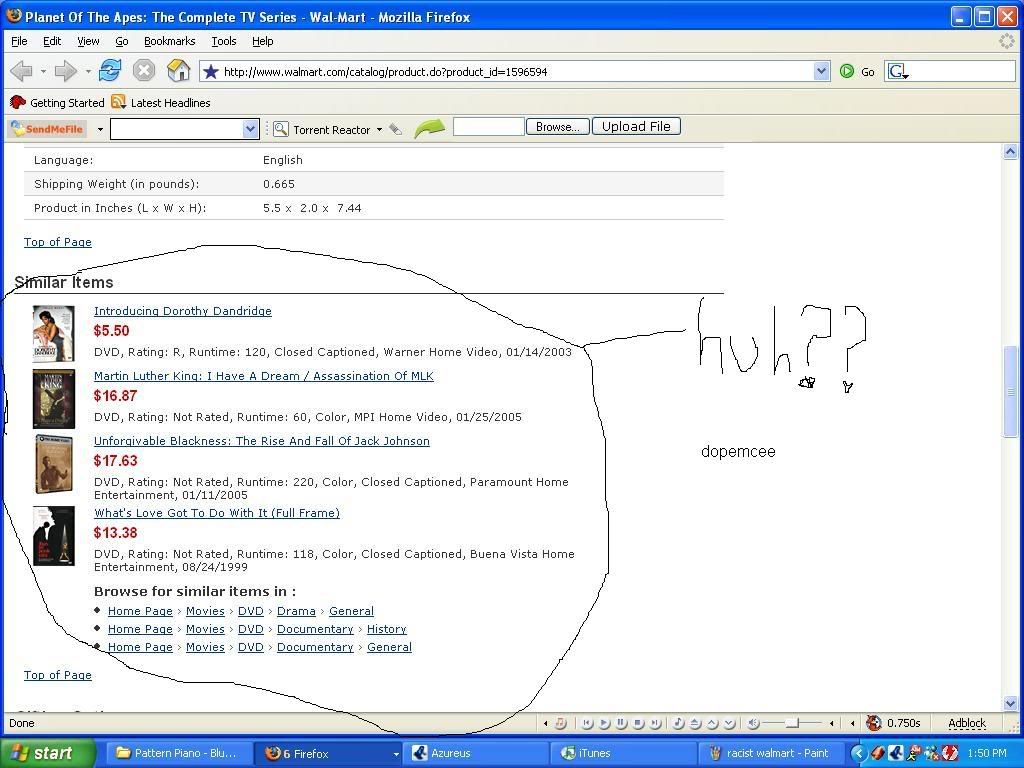
Task: Open the Edit menu
Action: 52,41
